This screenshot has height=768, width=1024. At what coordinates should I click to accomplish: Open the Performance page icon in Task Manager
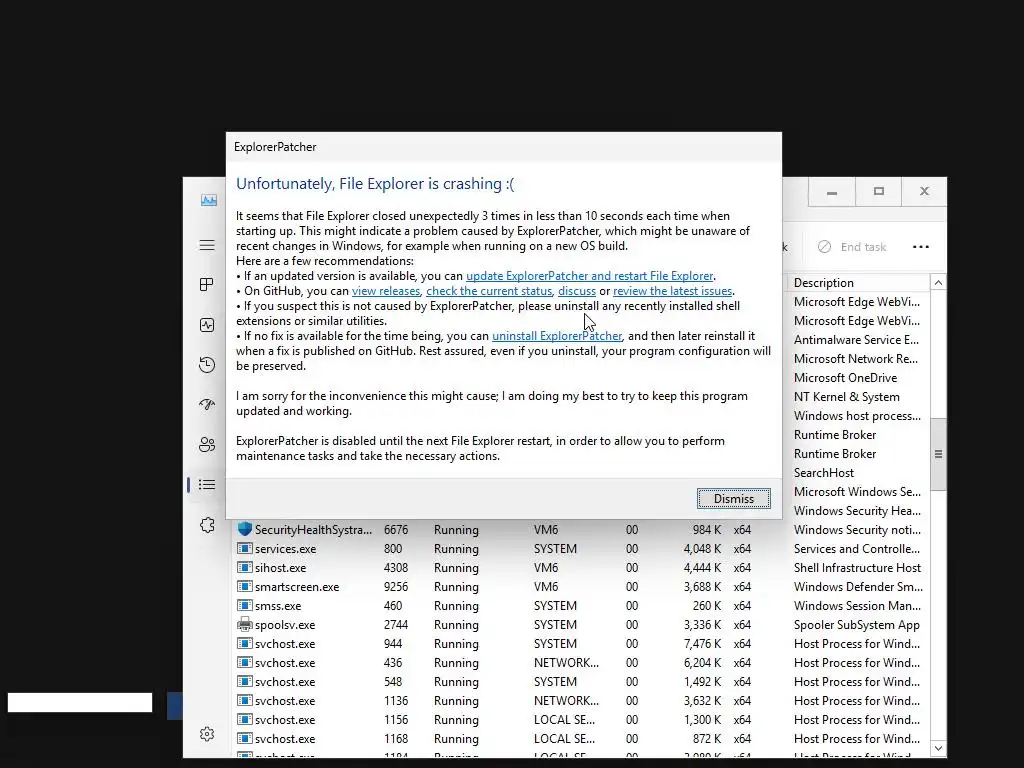point(207,325)
